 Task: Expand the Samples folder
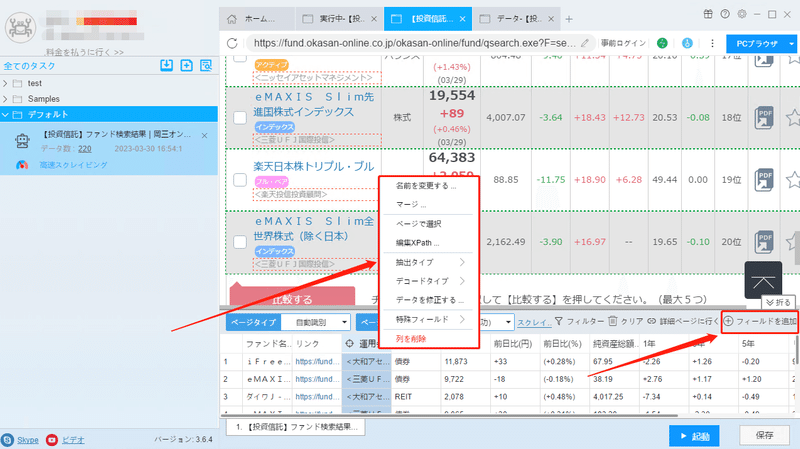pos(5,99)
